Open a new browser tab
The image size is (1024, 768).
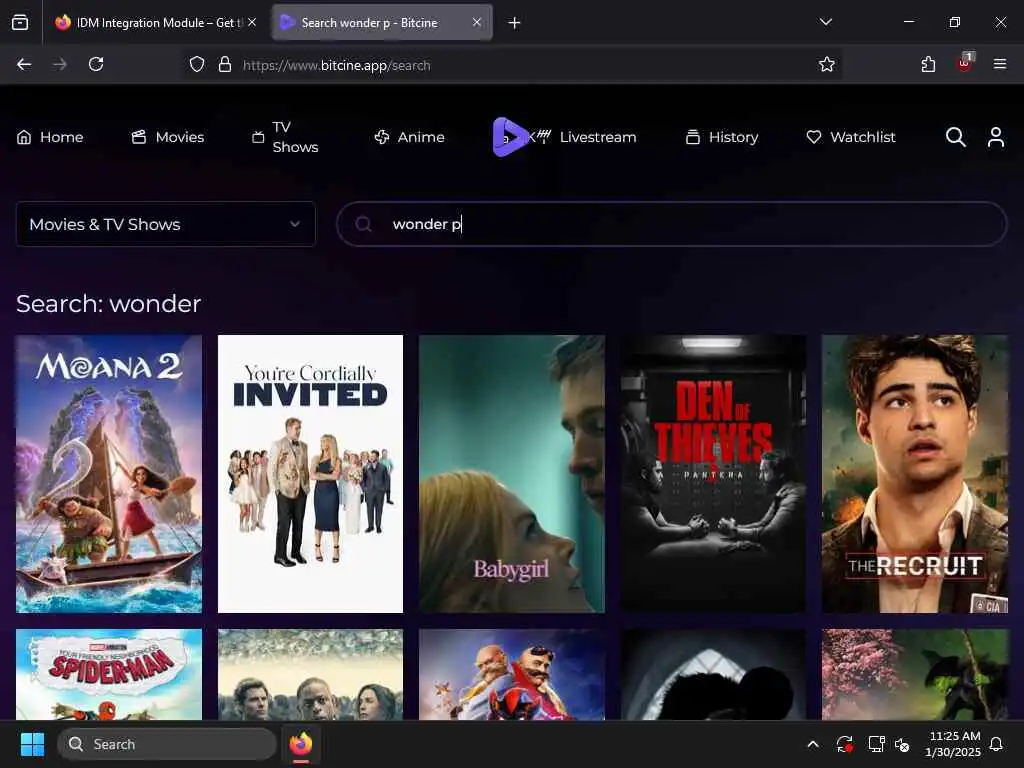[515, 23]
